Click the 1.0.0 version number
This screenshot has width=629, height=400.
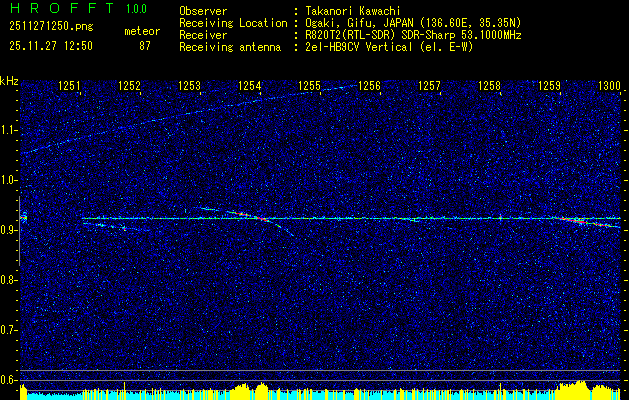click(x=136, y=9)
